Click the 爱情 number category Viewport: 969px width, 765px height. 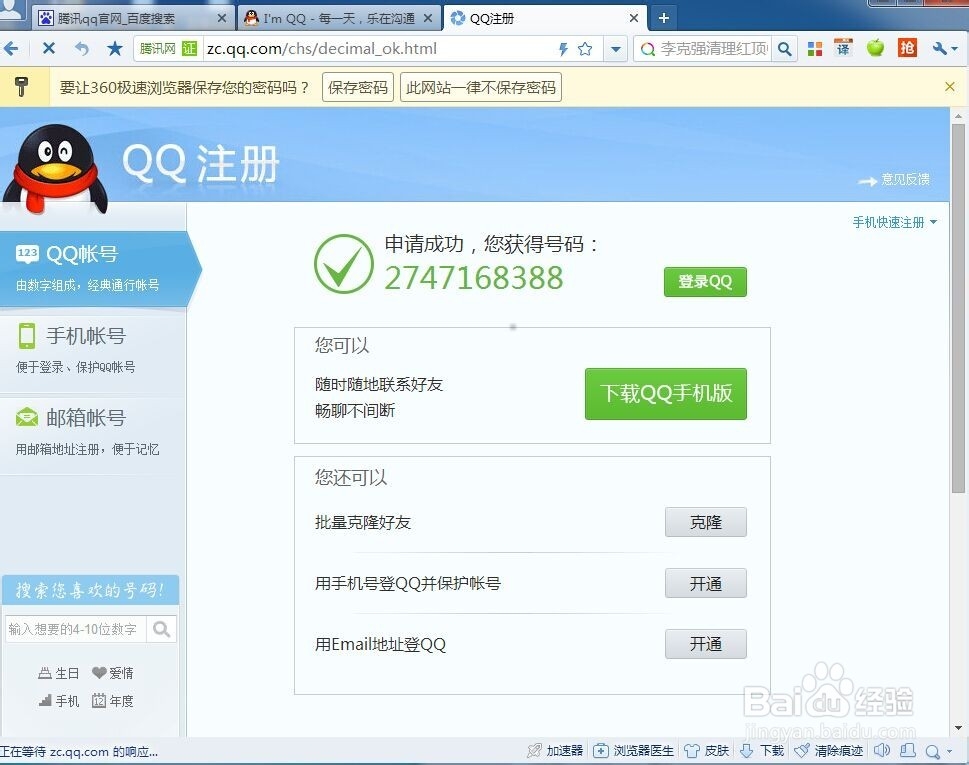click(112, 673)
